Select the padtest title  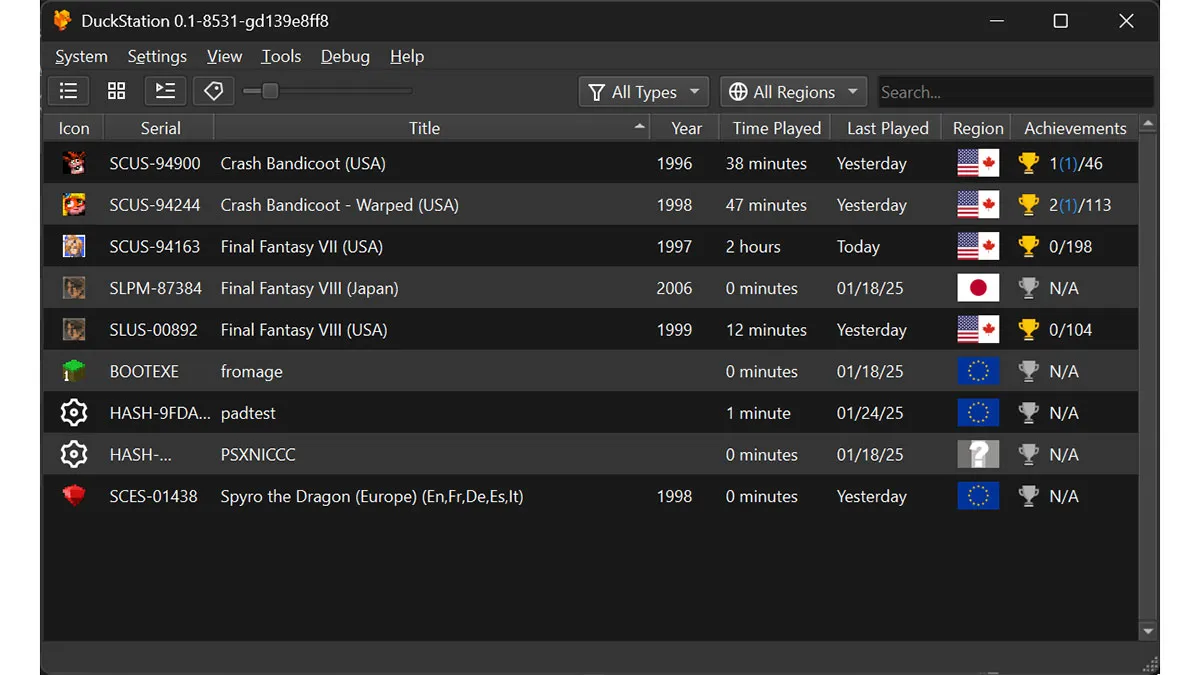(x=248, y=413)
